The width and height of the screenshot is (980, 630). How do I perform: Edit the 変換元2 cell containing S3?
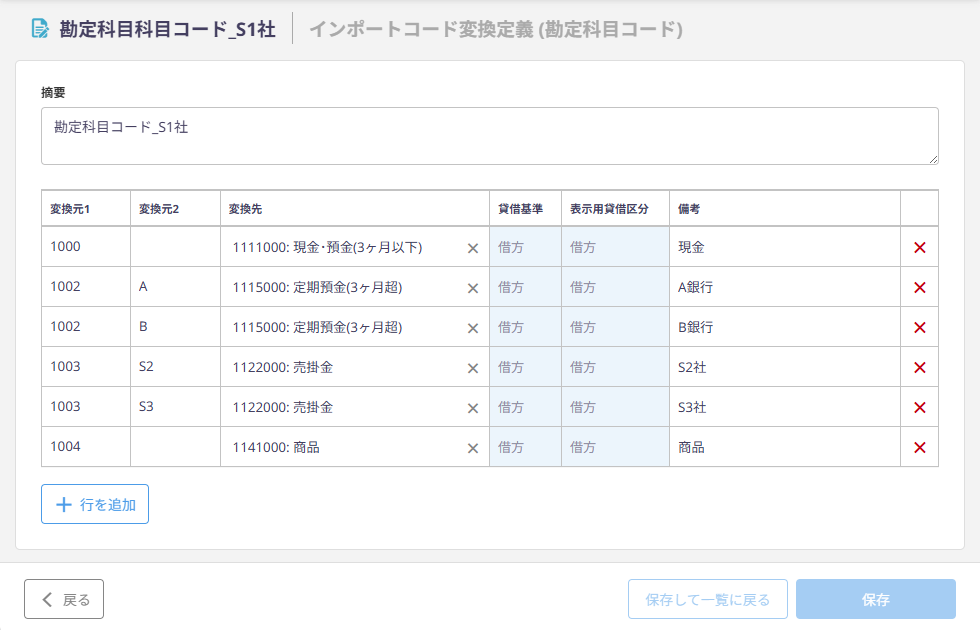pyautogui.click(x=176, y=407)
